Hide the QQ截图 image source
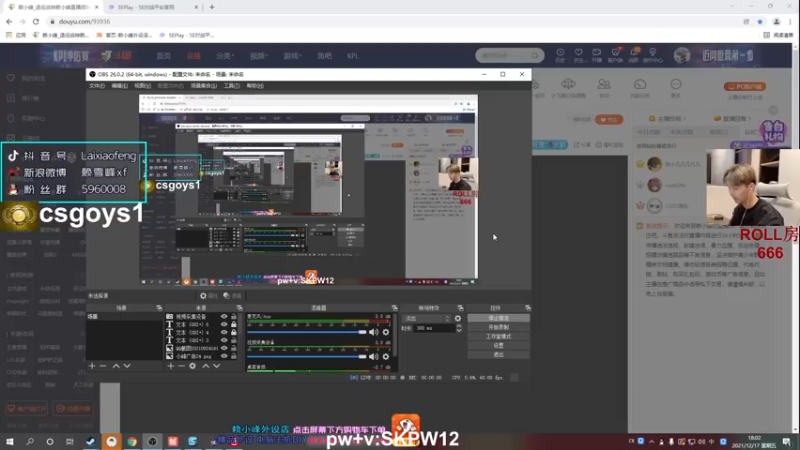800x450 pixels. [x=224, y=348]
